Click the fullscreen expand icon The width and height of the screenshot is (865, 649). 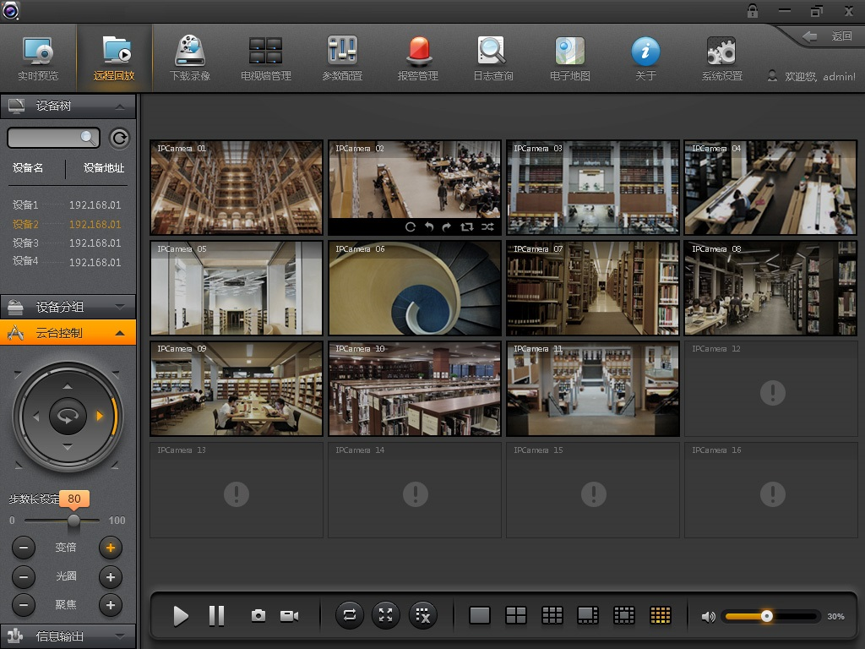pos(386,615)
